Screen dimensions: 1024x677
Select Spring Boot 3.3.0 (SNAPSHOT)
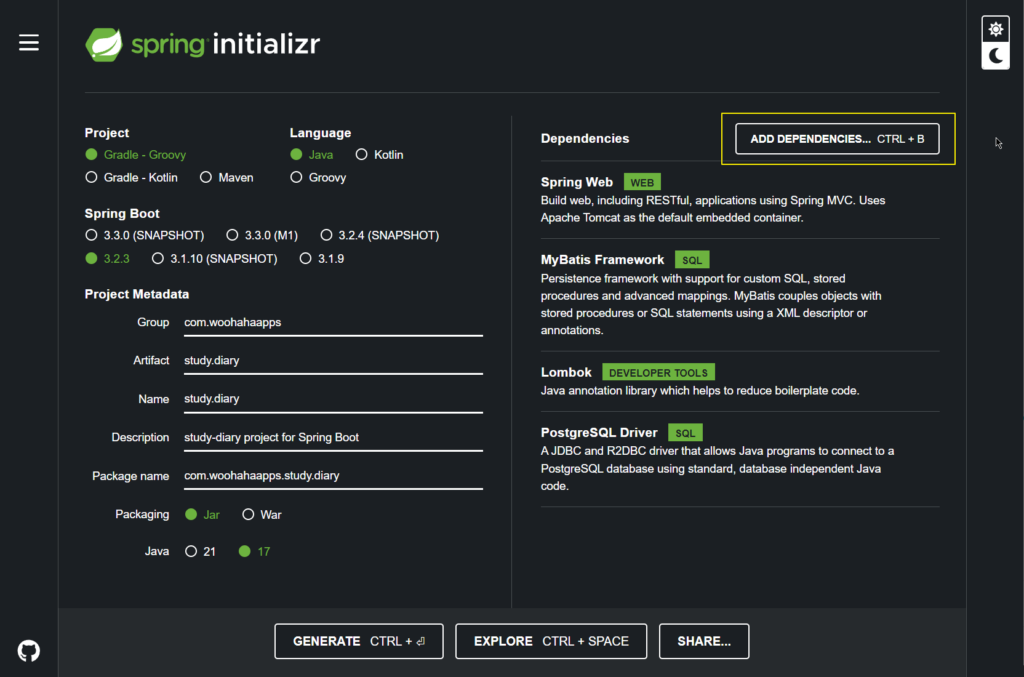coord(144,235)
